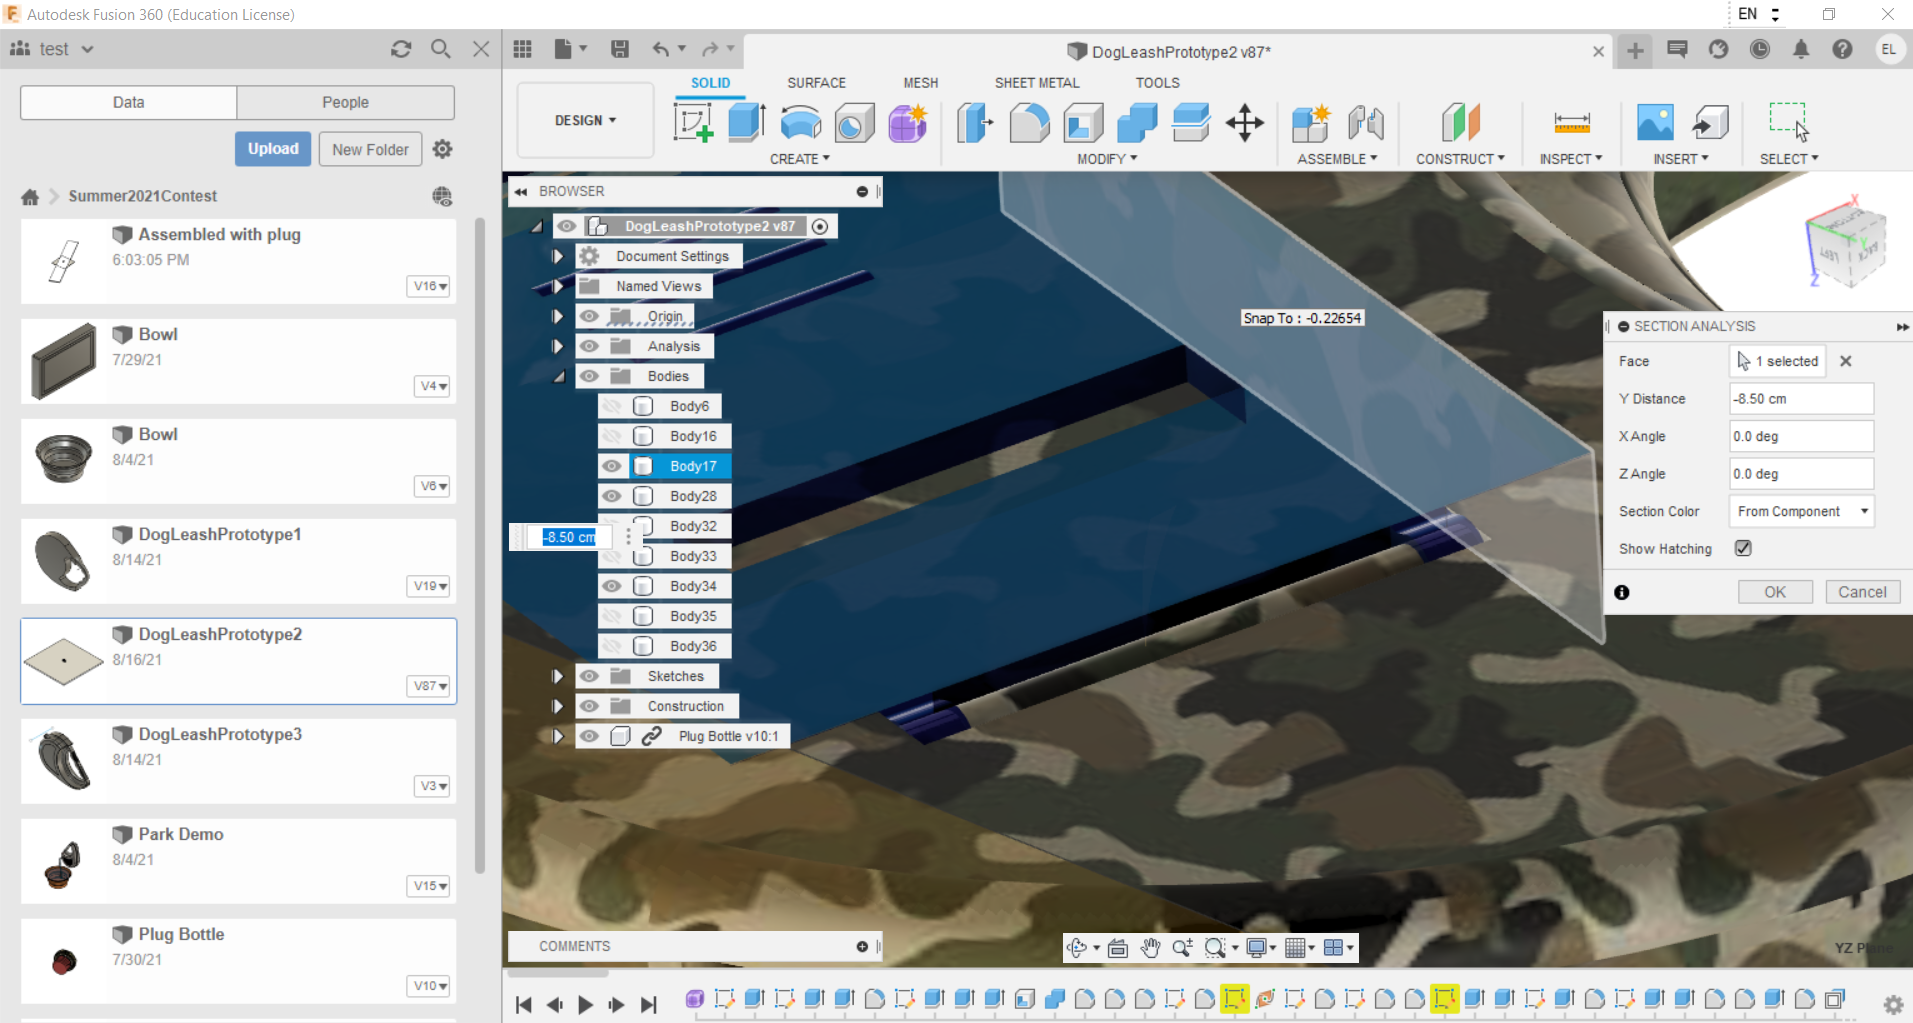Uncheck Show Hatching in Section Analysis

(1743, 548)
